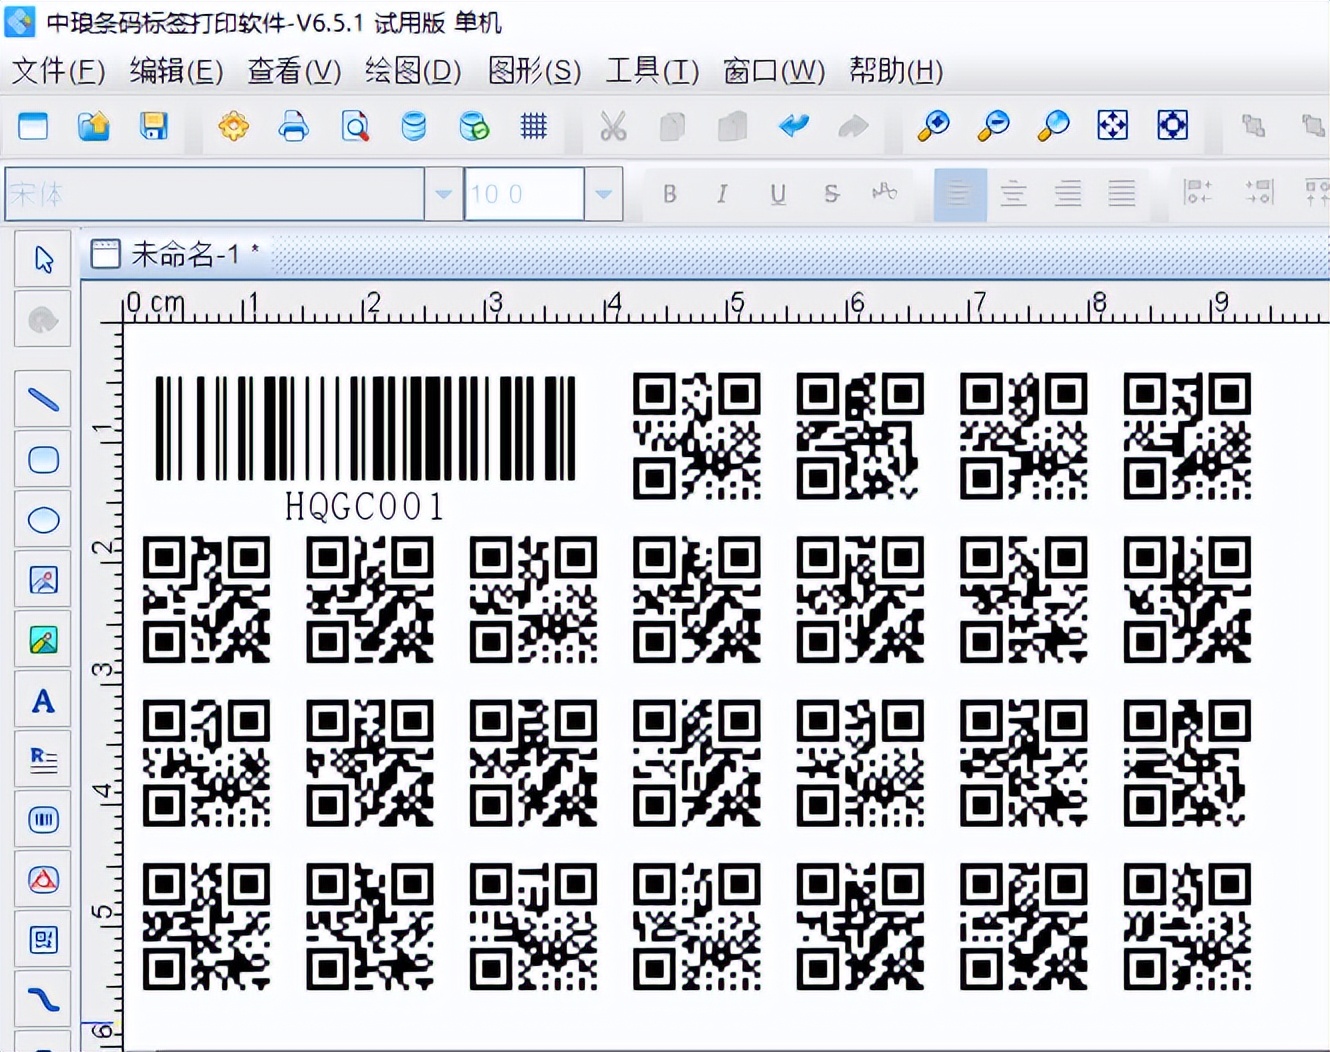Click the actual-size zoom icon

pos(1173,126)
